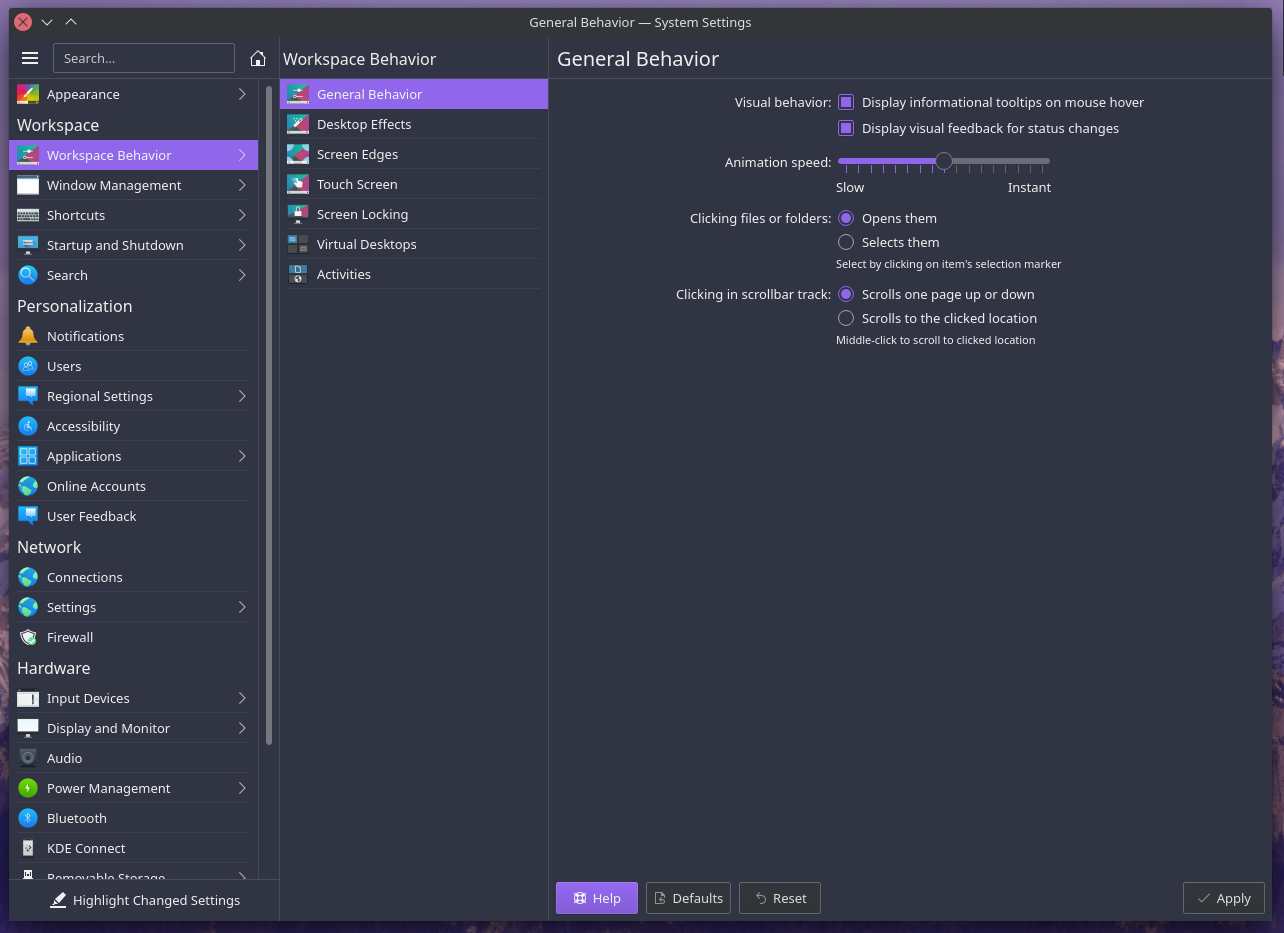
Task: Click the Search input field
Action: (144, 58)
